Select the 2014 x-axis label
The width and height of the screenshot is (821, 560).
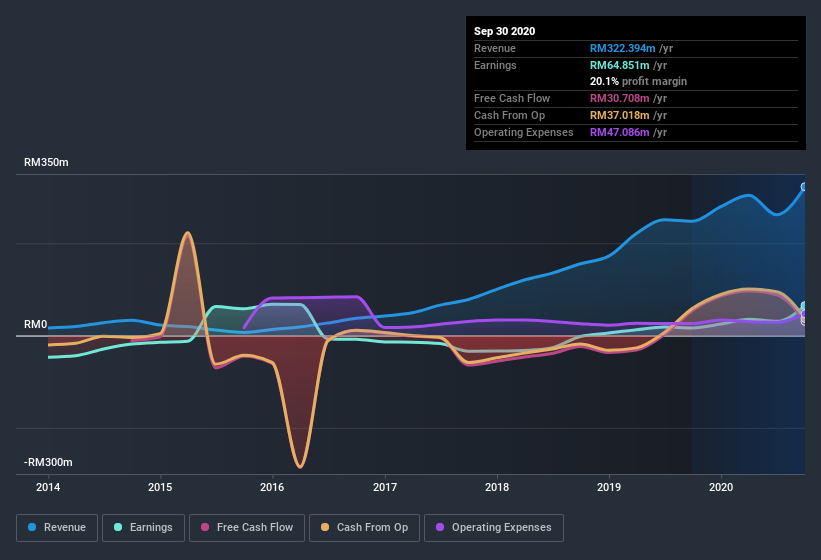point(48,487)
